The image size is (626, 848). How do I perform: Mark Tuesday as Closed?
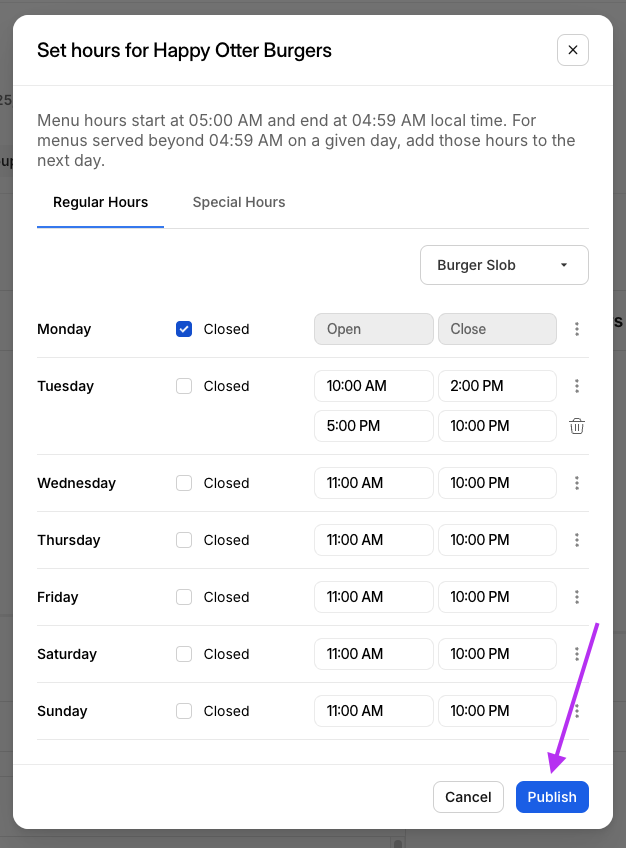click(184, 386)
